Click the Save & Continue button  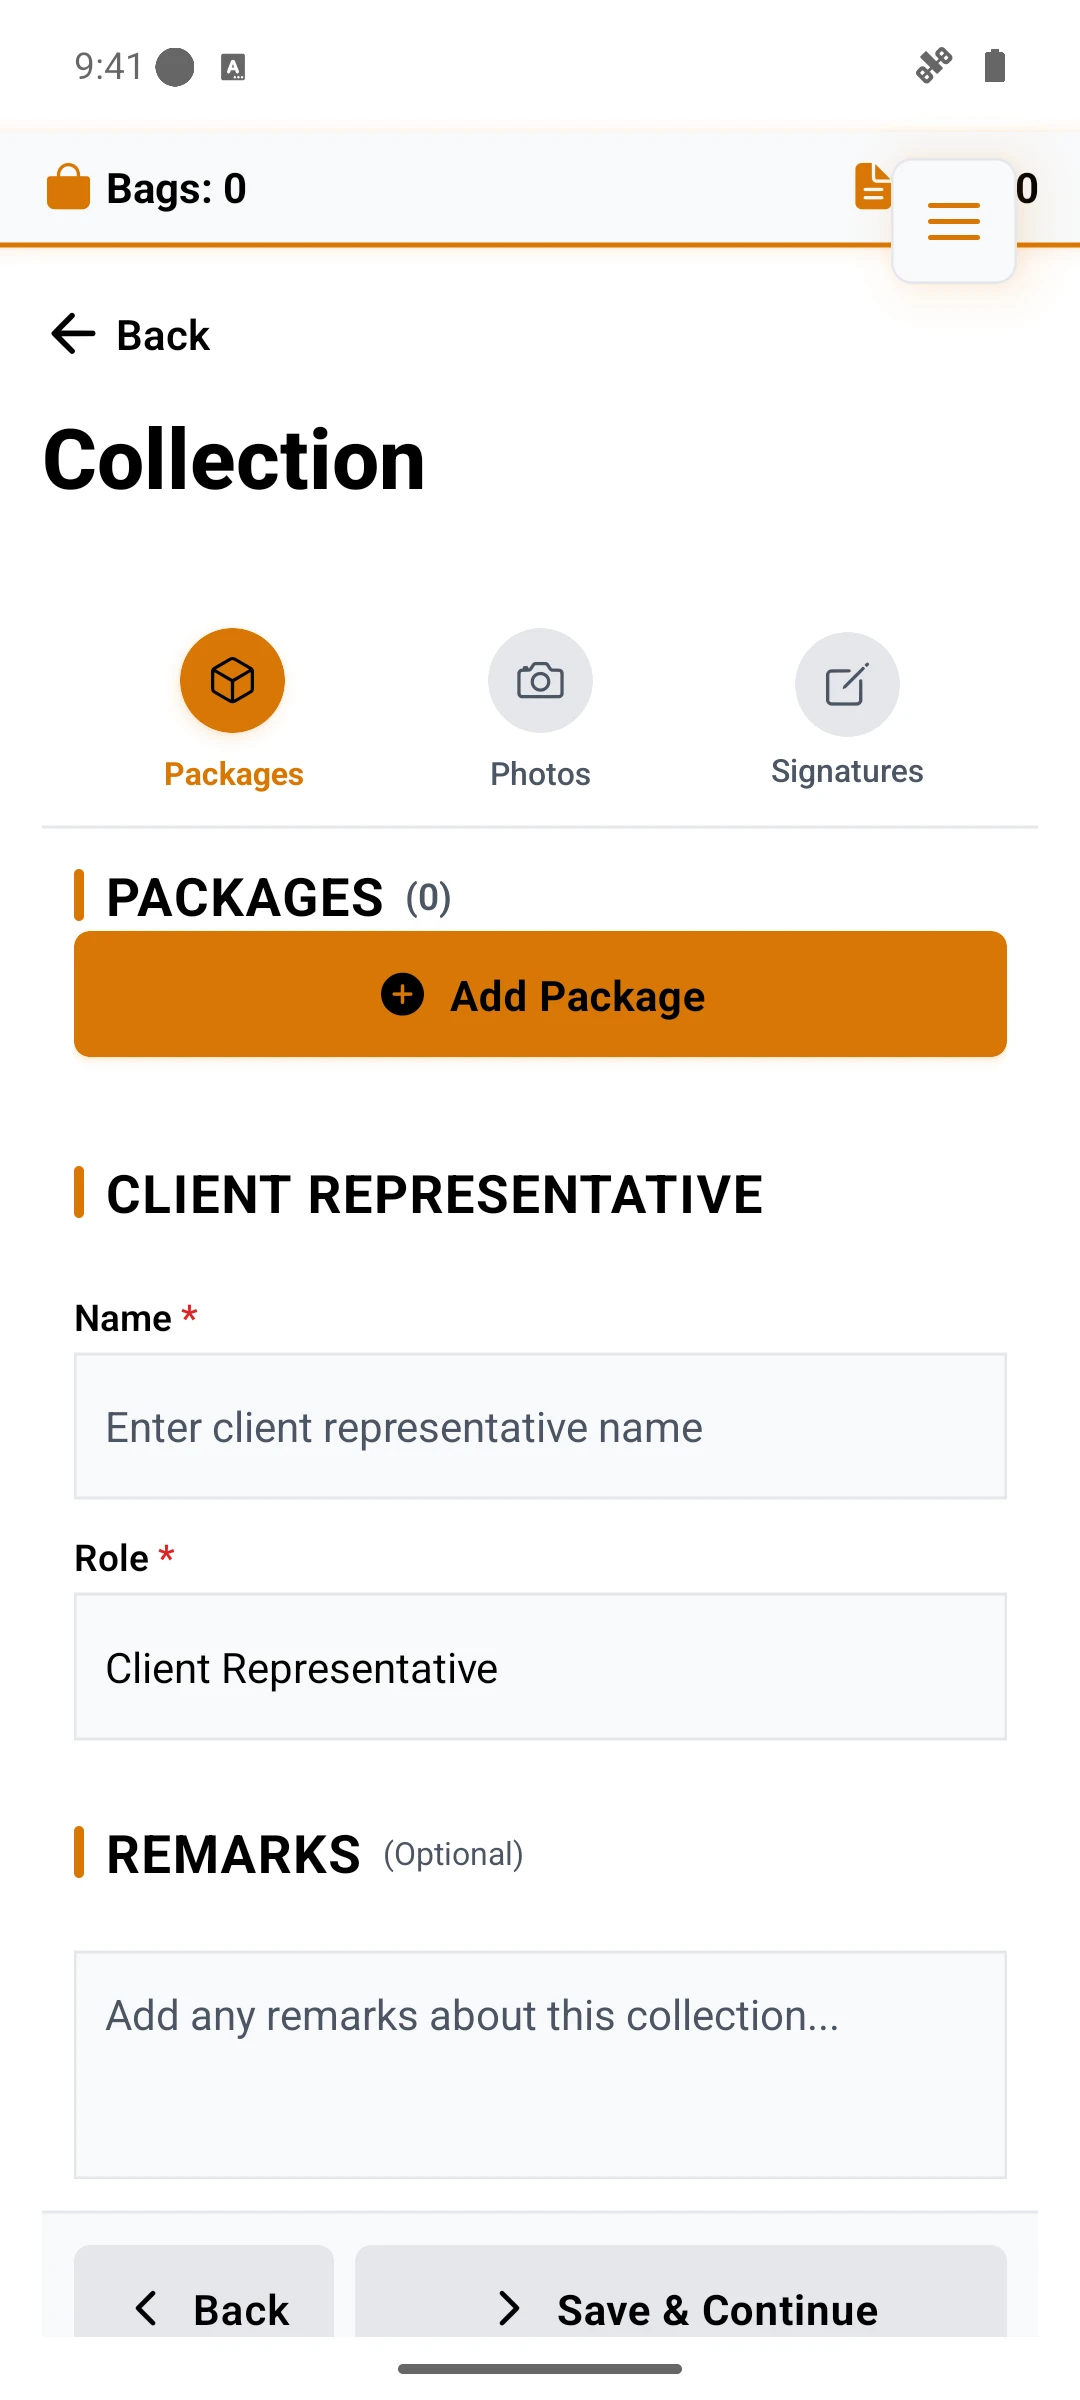[x=681, y=2292]
